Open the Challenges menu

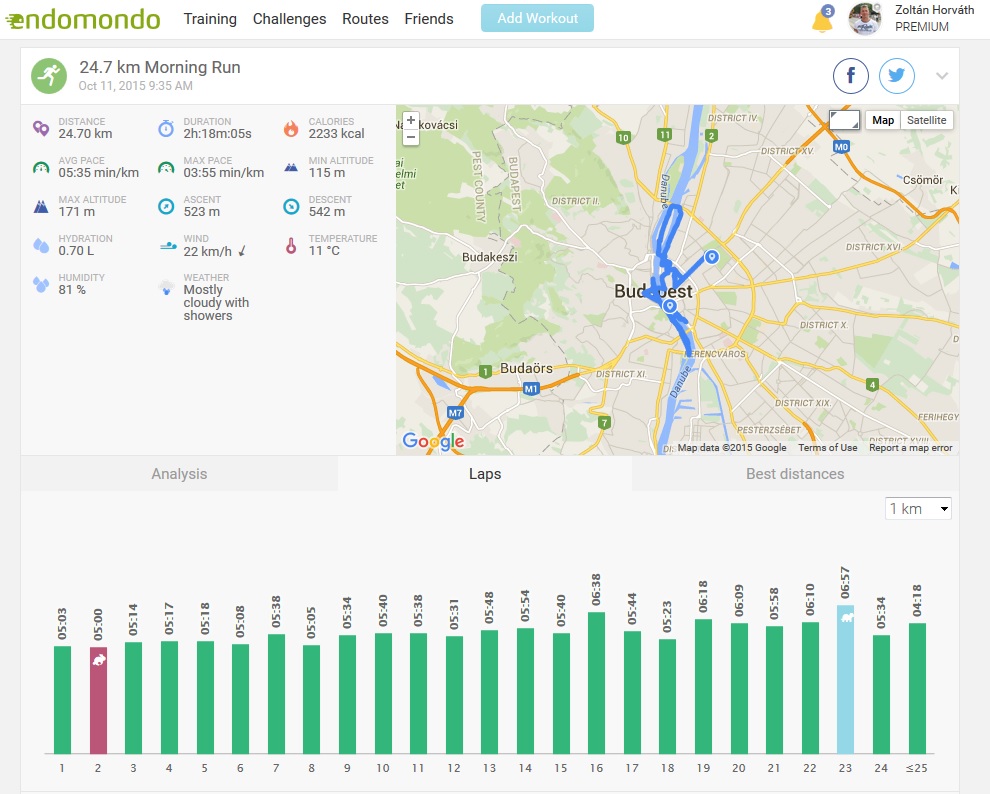pyautogui.click(x=289, y=19)
